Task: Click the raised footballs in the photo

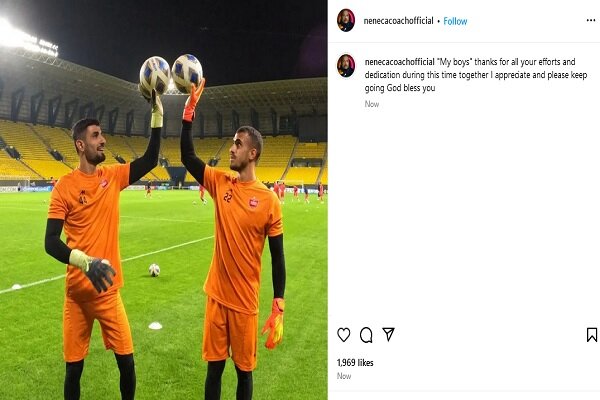Action: (171, 76)
